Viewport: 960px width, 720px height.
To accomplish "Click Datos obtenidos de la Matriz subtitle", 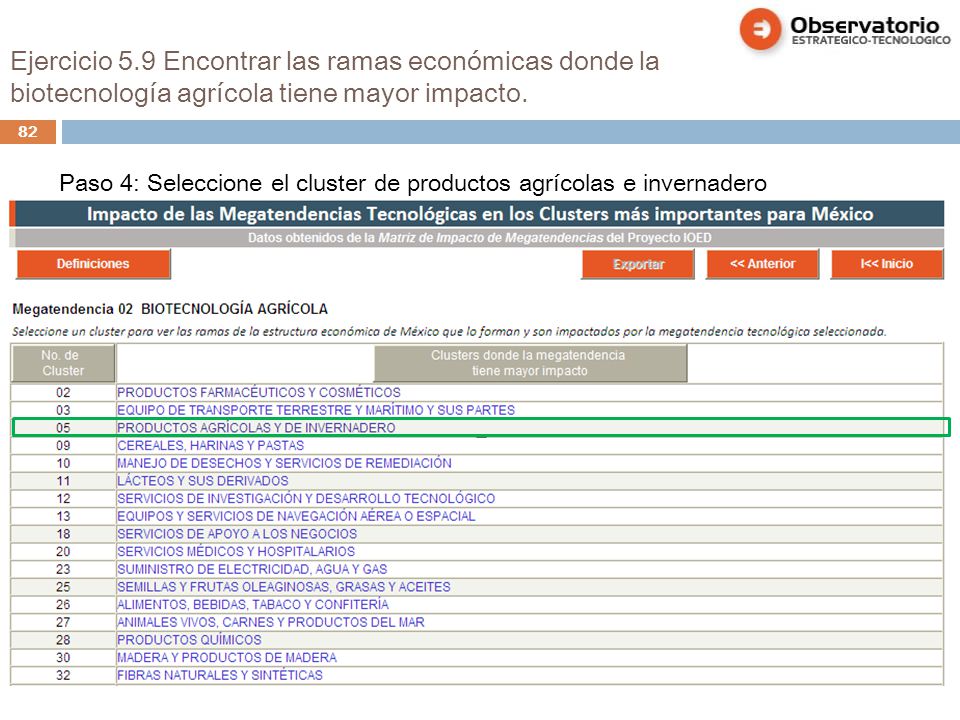I will pyautogui.click(x=479, y=238).
